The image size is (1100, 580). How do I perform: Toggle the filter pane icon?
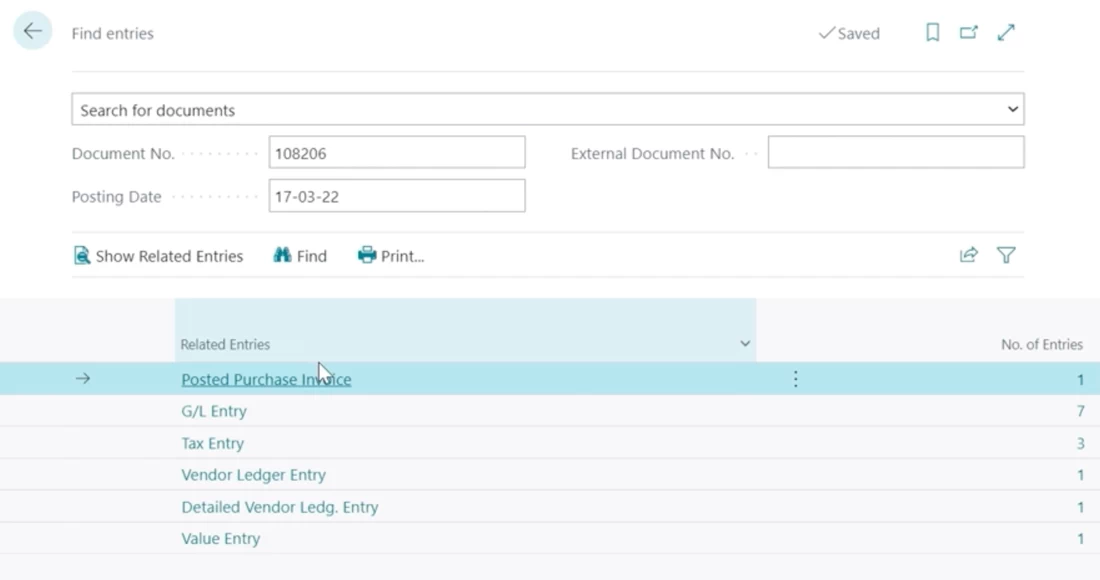click(x=1006, y=256)
